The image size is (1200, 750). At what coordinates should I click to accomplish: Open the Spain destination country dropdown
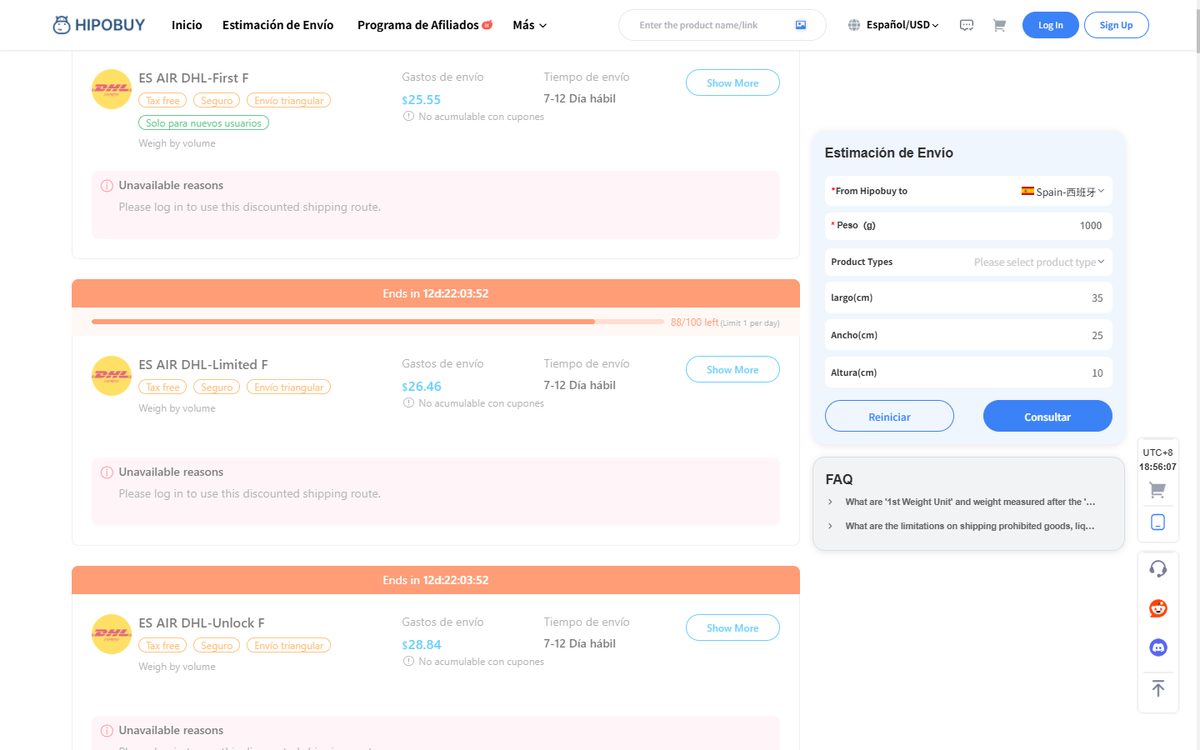click(x=1063, y=191)
